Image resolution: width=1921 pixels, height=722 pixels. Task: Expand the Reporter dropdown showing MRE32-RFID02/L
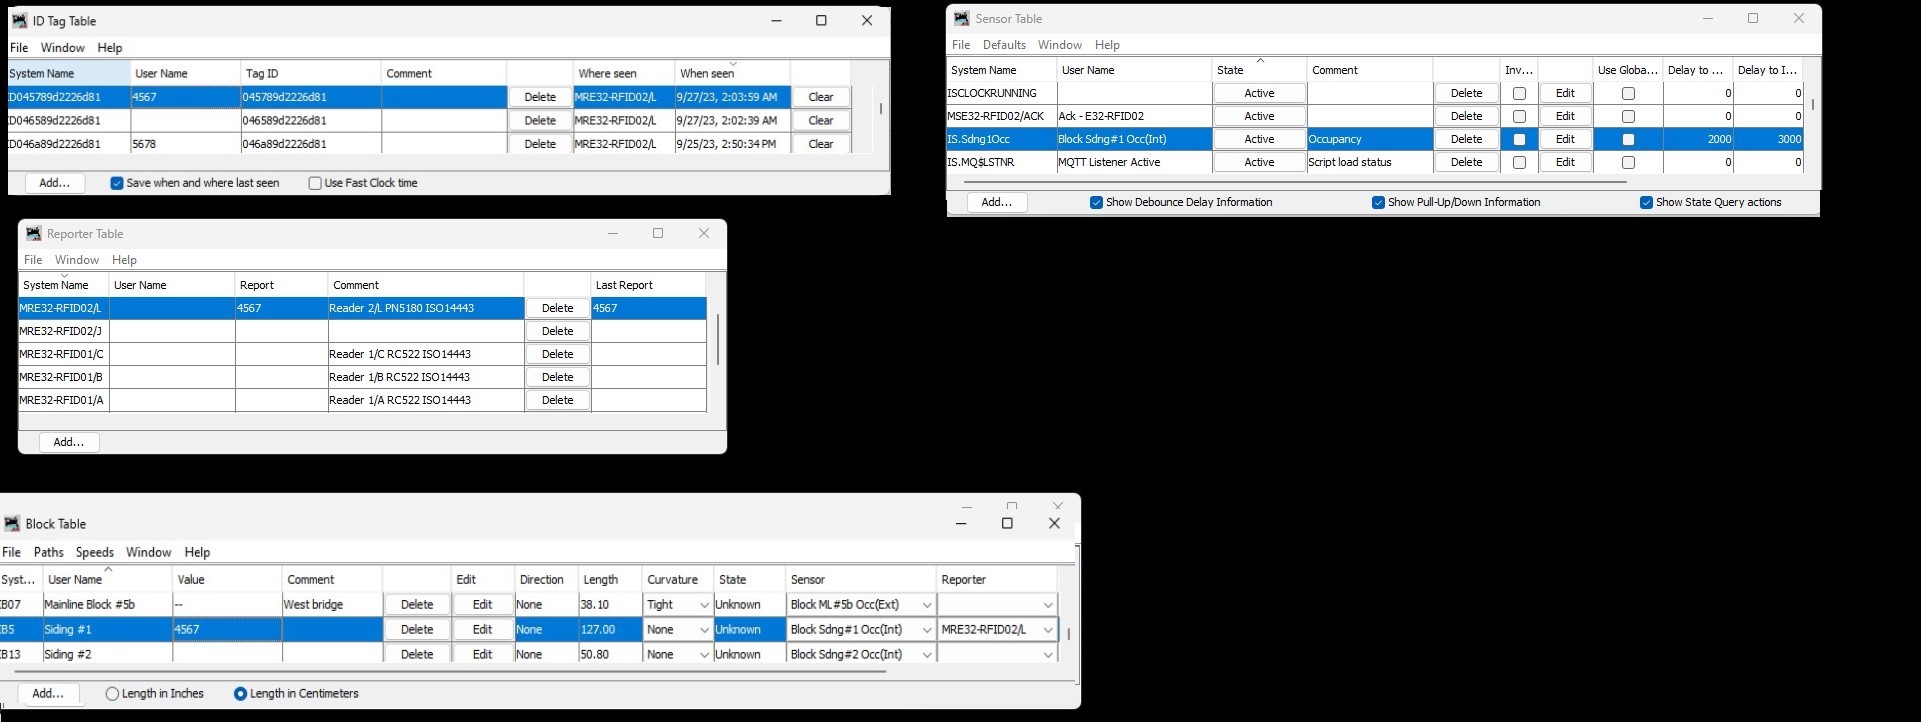(1047, 630)
